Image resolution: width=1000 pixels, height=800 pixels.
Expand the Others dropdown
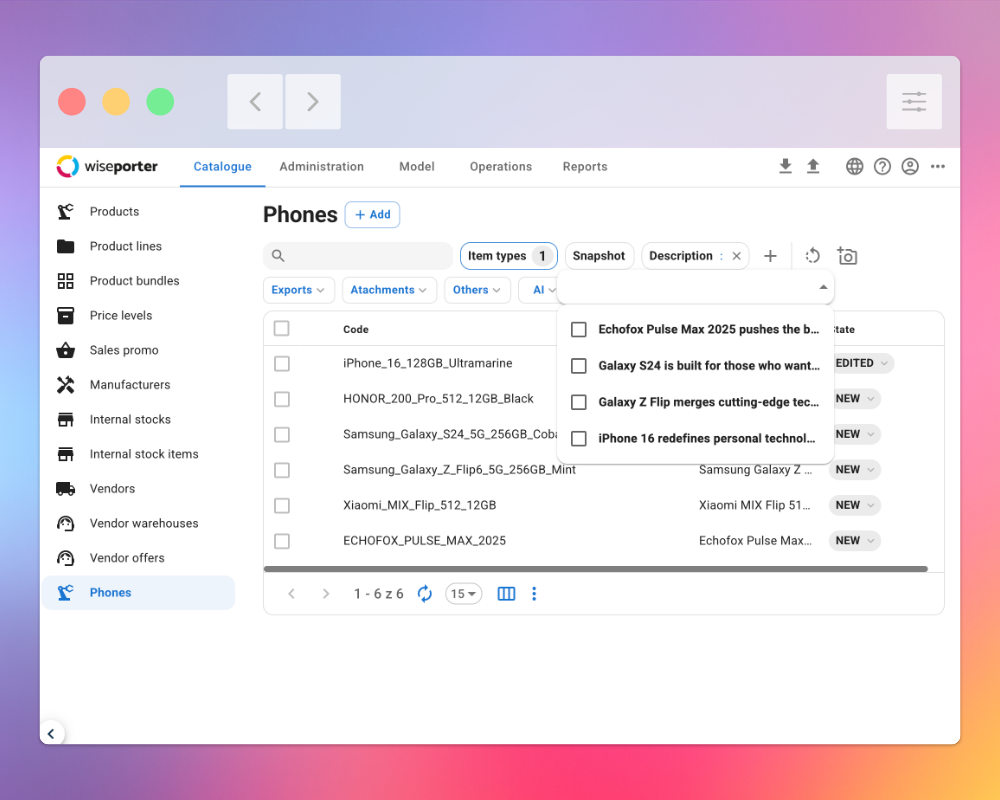click(x=477, y=290)
